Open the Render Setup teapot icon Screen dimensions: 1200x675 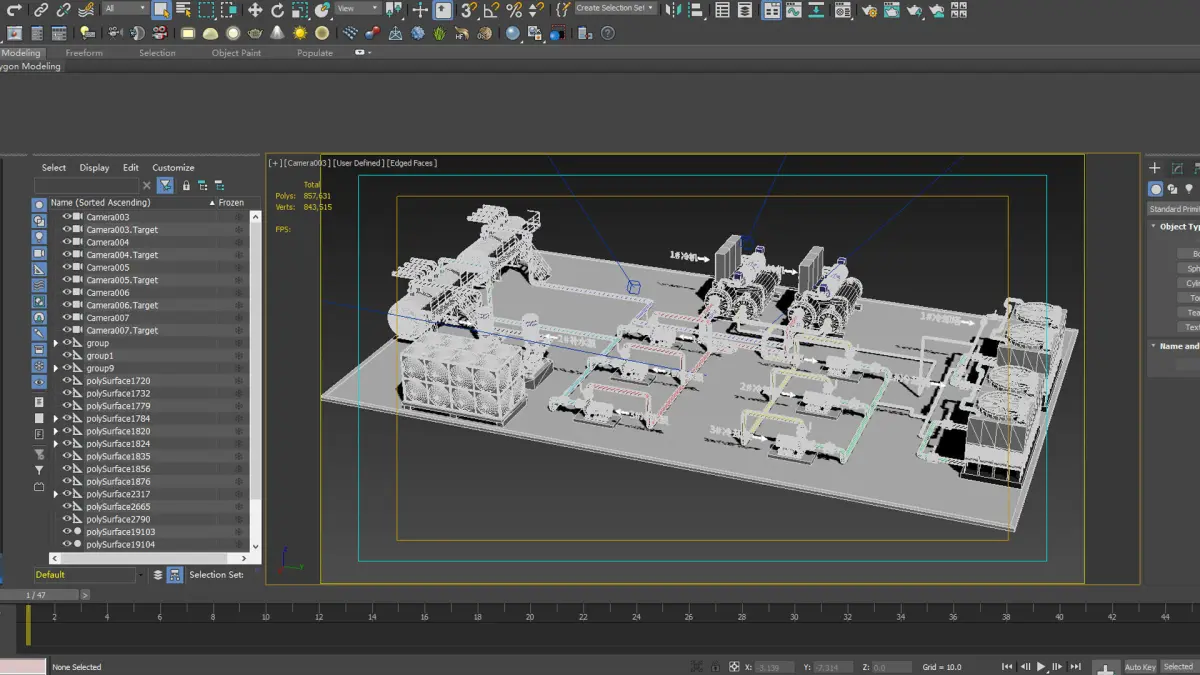click(x=869, y=10)
